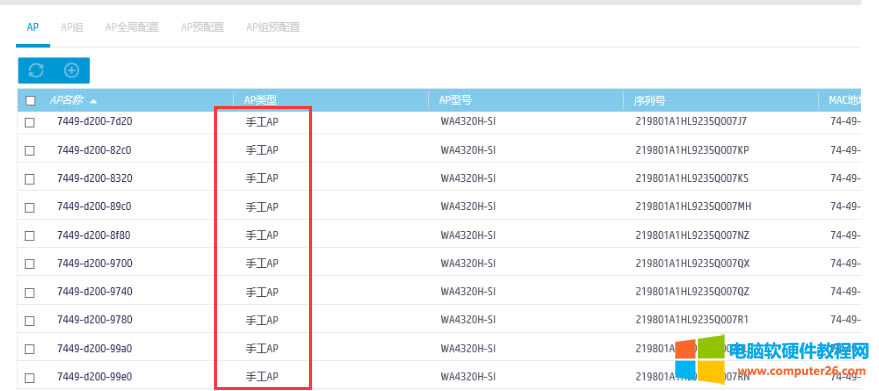Open AP name 7449-d200-9740
The image size is (879, 391).
95,292
